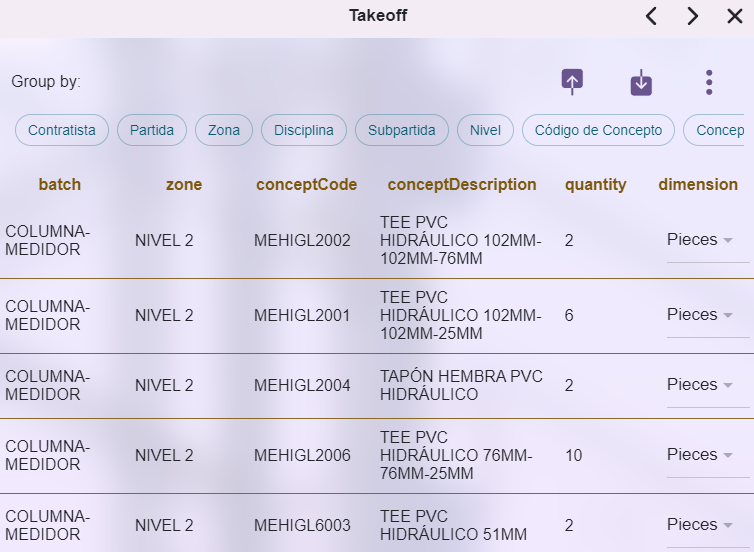Viewport: 754px width, 552px height.
Task: Click the download icon in the toolbar
Action: pyautogui.click(x=641, y=83)
